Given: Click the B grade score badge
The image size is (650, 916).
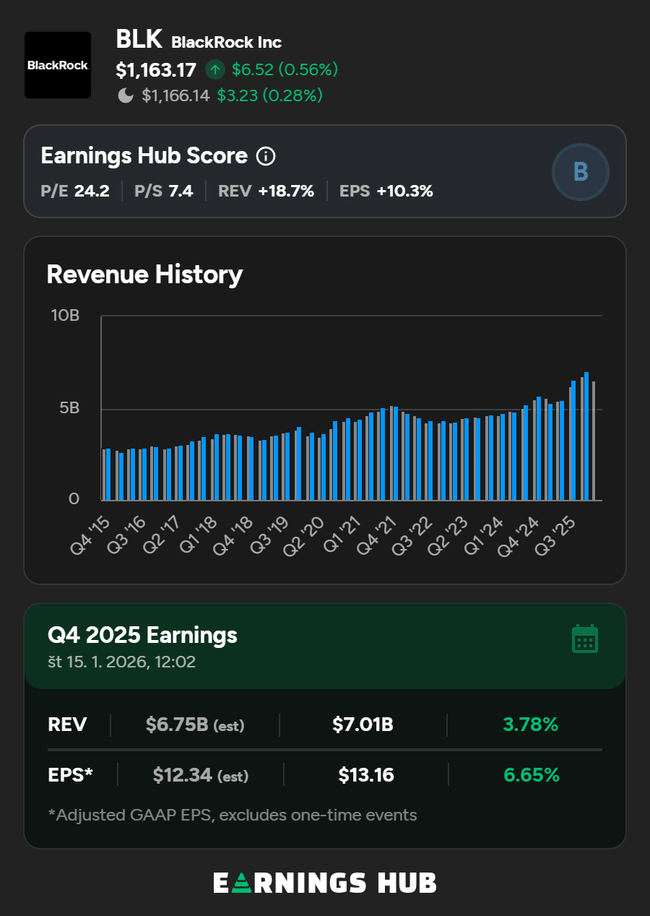Looking at the screenshot, I should click(580, 172).
